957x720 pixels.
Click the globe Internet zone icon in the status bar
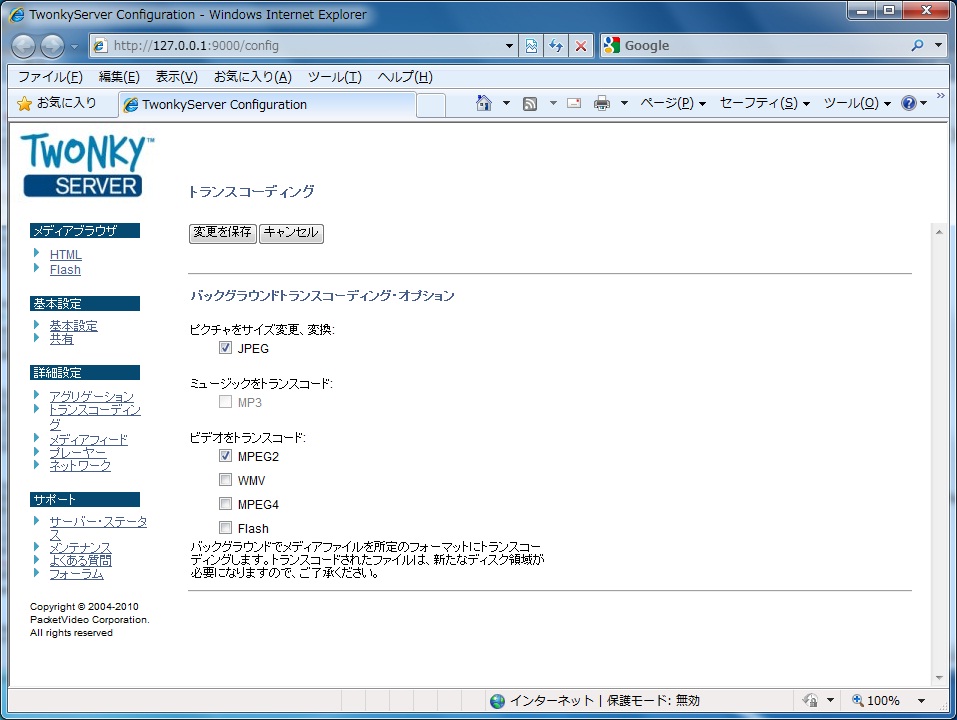[x=497, y=701]
